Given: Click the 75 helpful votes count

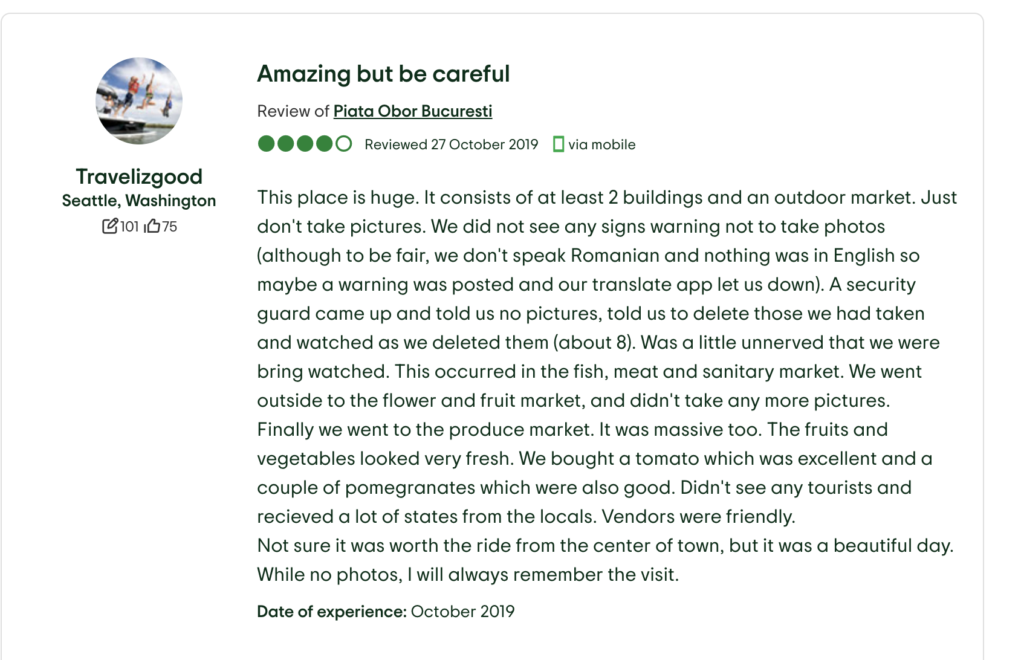Looking at the screenshot, I should pos(169,226).
